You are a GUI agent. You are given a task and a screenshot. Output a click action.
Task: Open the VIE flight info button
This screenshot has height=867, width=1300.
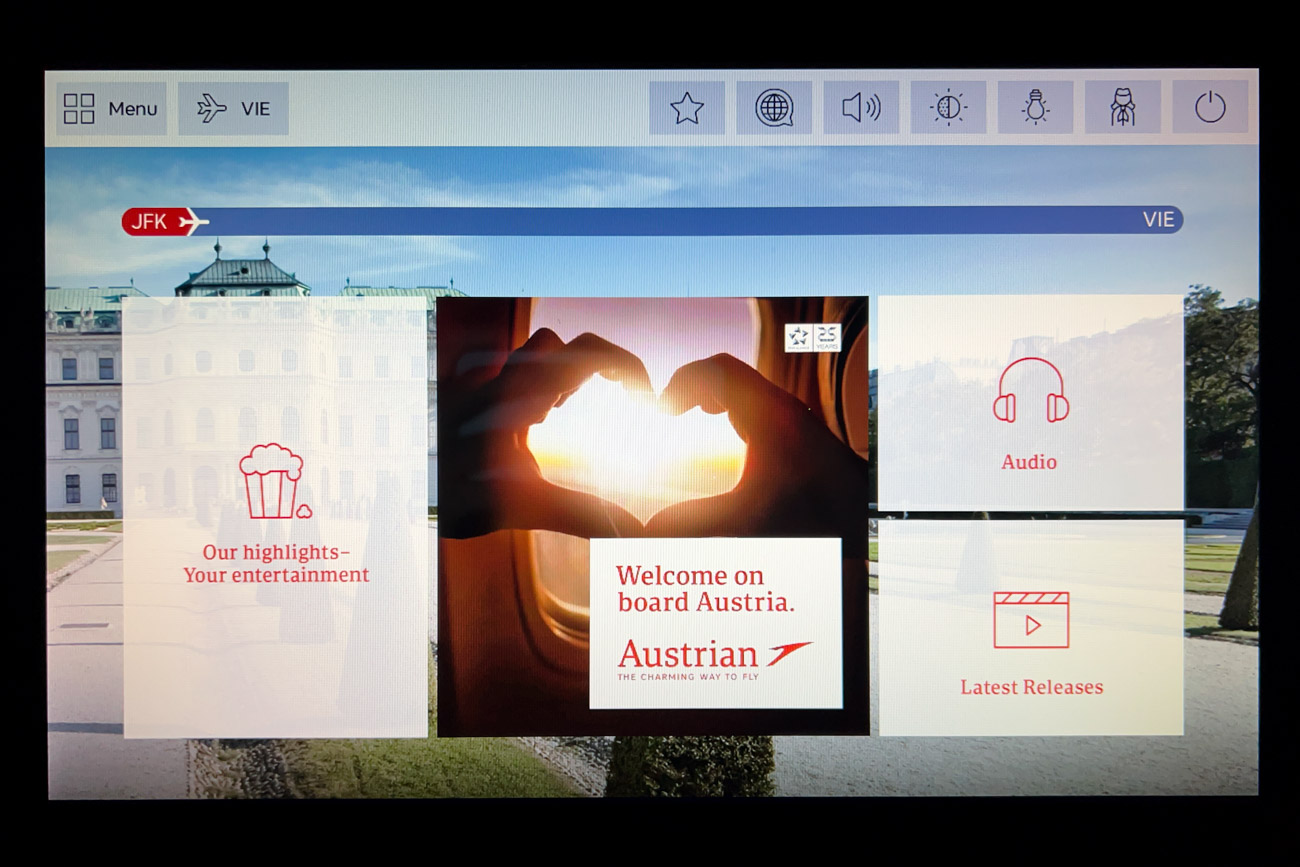tap(233, 108)
